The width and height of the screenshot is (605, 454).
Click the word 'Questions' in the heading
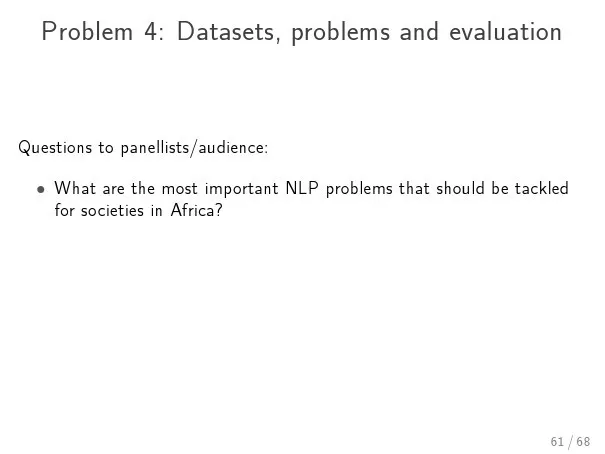click(x=55, y=148)
